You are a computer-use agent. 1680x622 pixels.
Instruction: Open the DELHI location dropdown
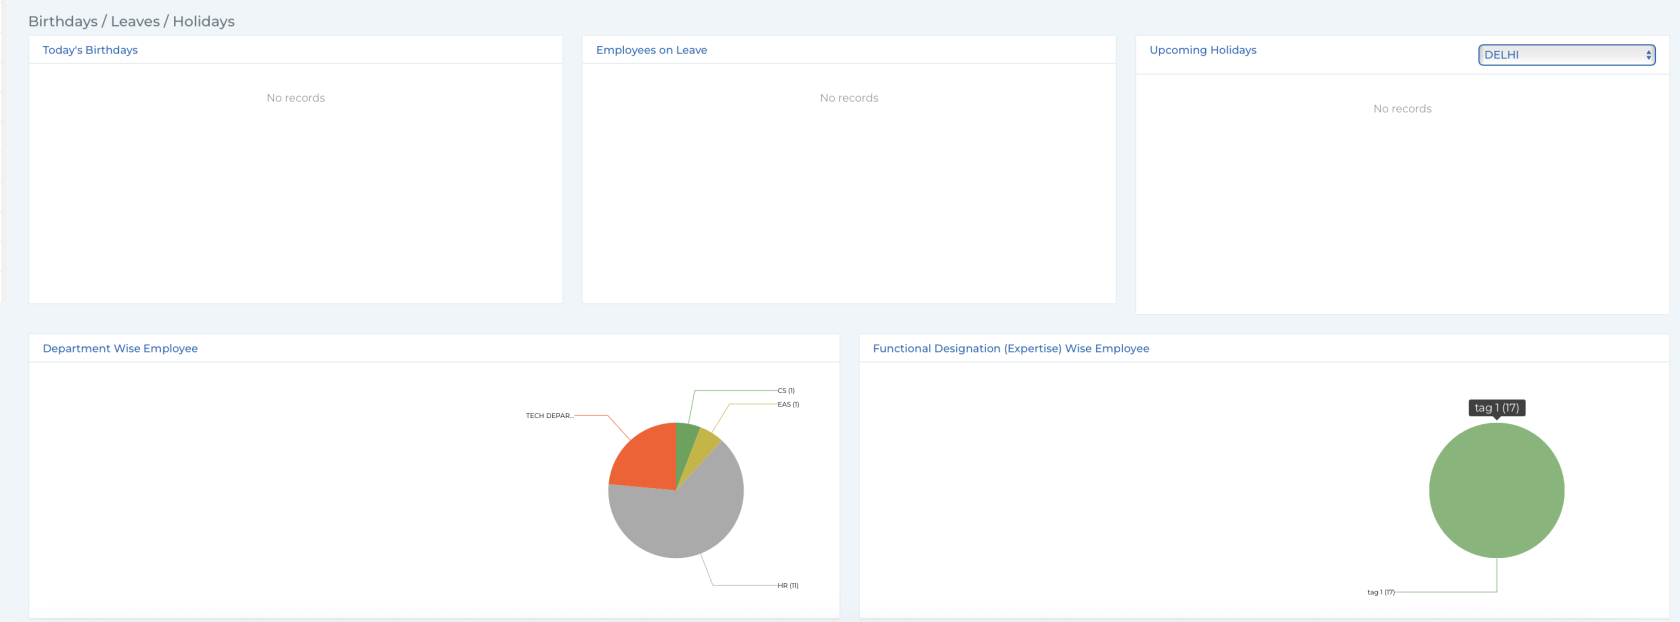coord(1566,55)
